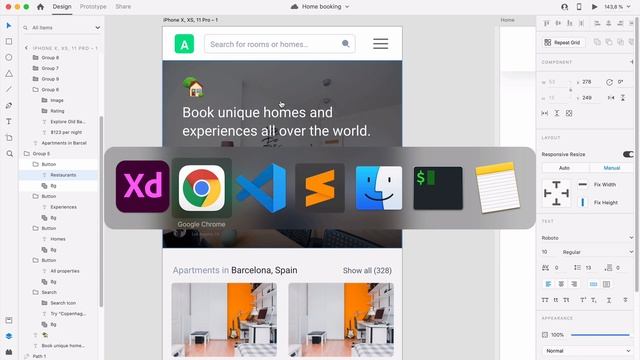The width and height of the screenshot is (640, 360).
Task: Select Auto Width text box mode
Action: 593,284
